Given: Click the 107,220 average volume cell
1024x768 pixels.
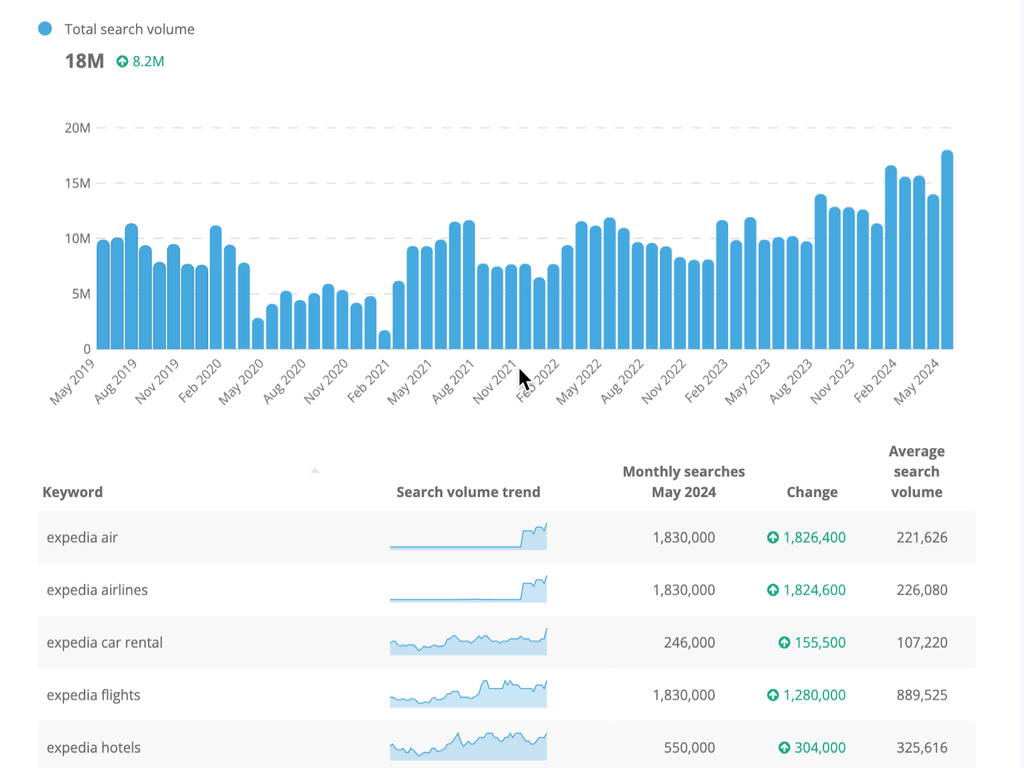Looking at the screenshot, I should click(922, 643).
